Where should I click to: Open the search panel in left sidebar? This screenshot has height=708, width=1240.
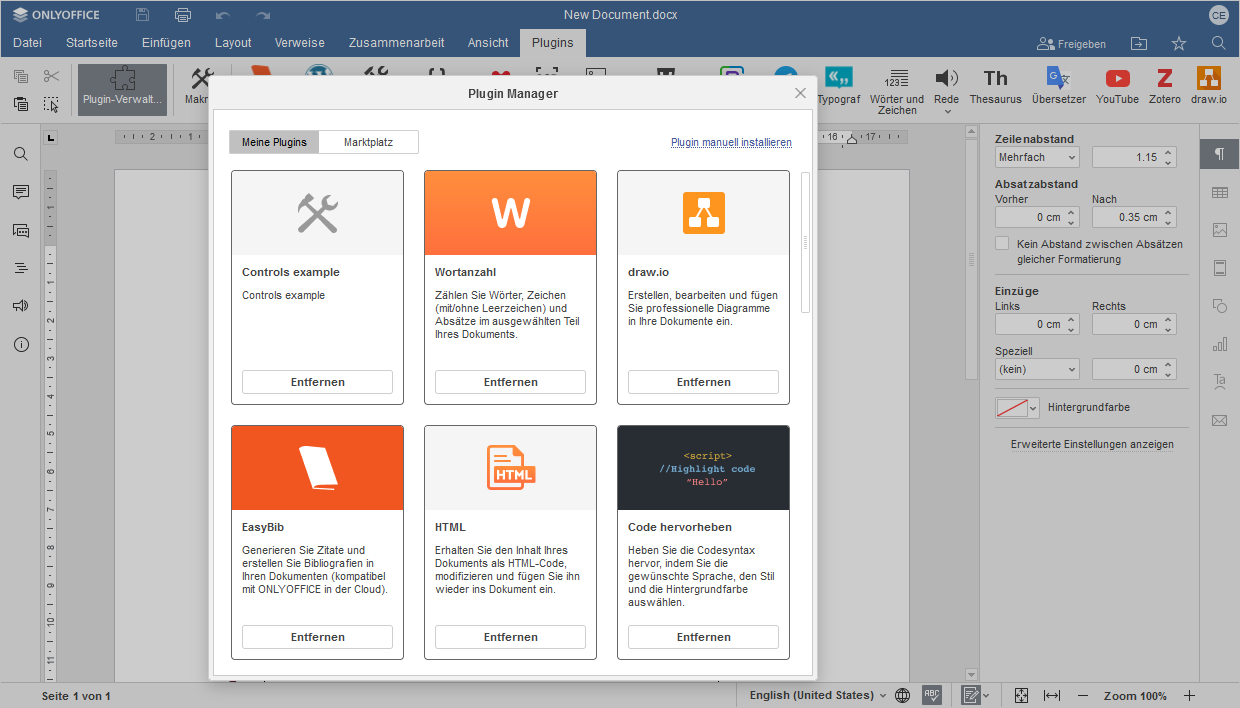coord(21,154)
